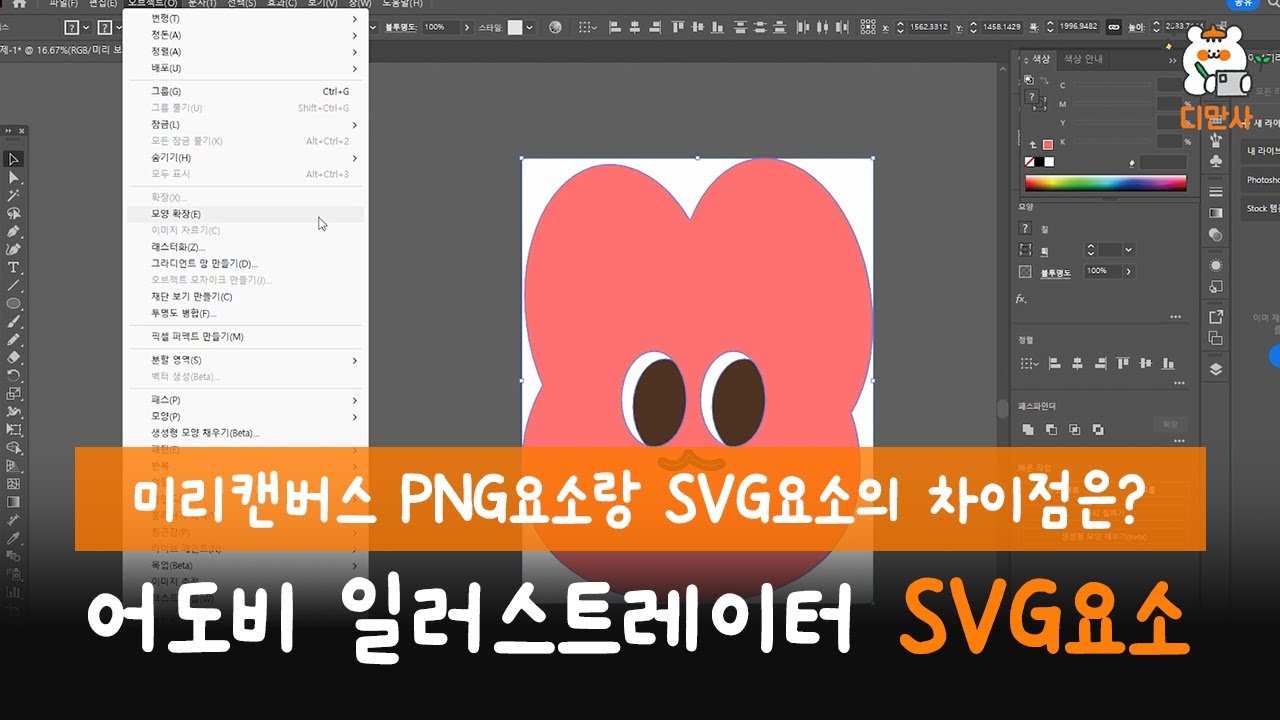The image size is (1280, 720).
Task: Open the Align To dropdown in the Align panel
Action: [x=1029, y=362]
